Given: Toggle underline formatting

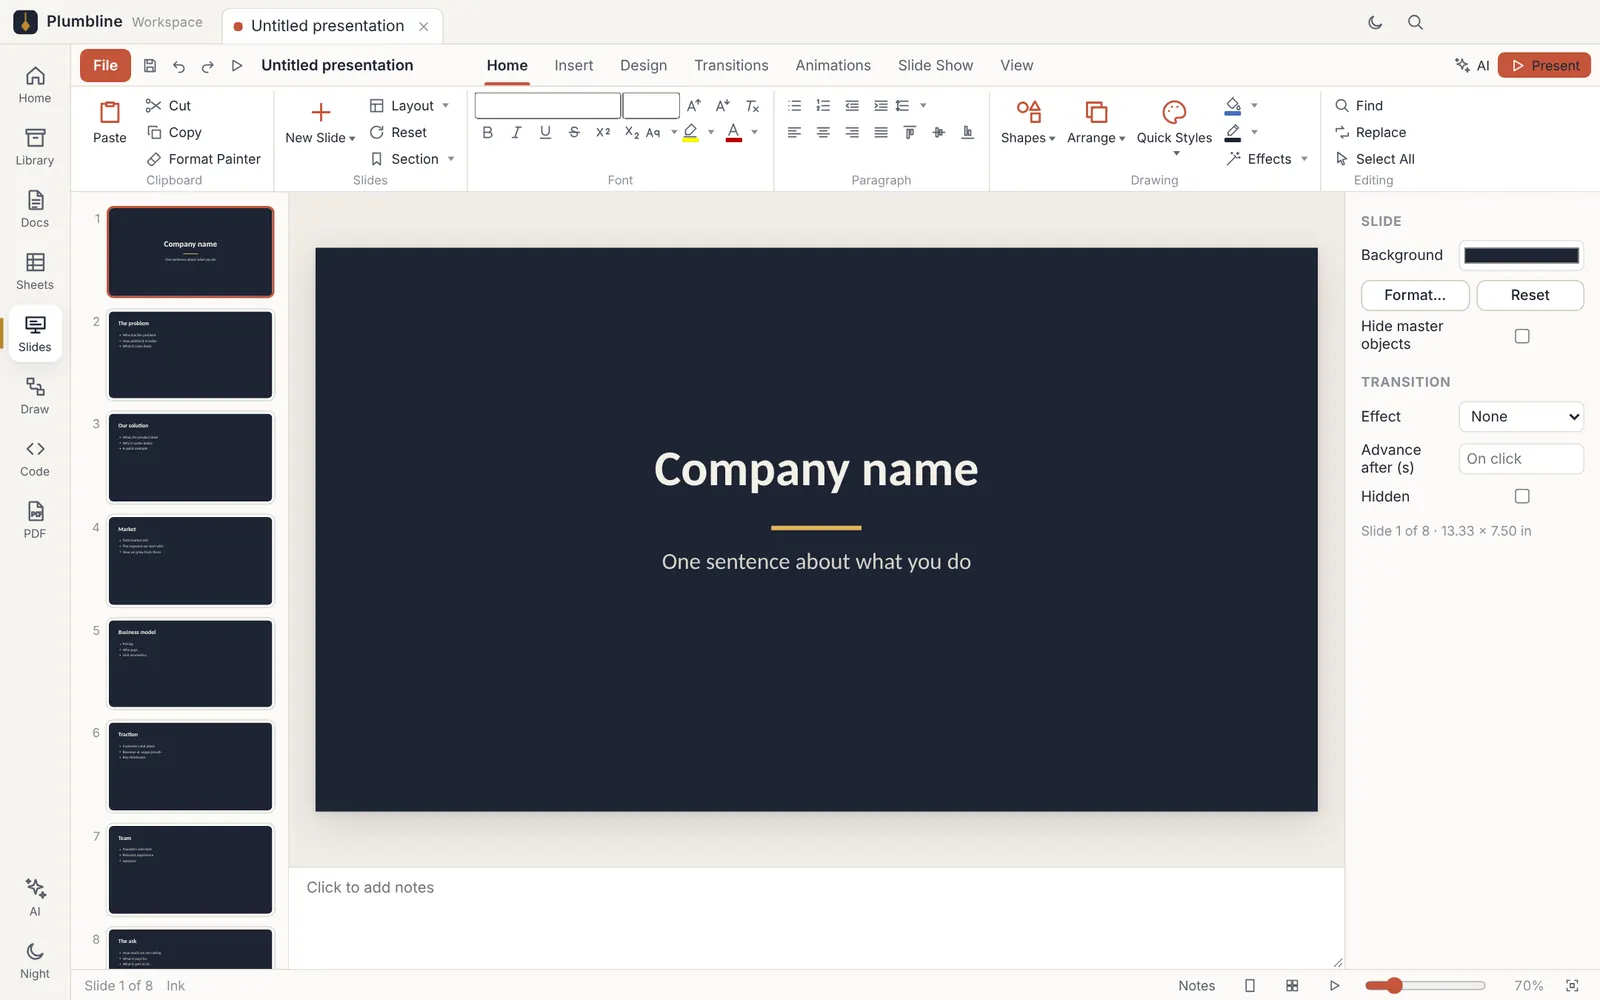Looking at the screenshot, I should pos(545,132).
